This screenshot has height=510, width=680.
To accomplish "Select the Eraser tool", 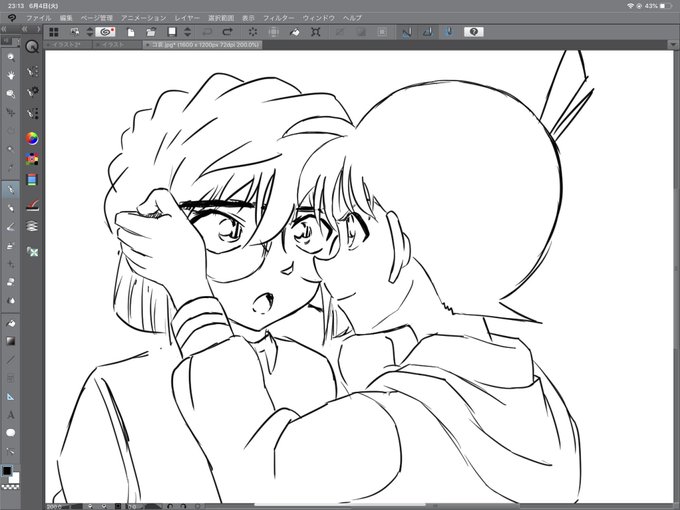I will coord(10,282).
